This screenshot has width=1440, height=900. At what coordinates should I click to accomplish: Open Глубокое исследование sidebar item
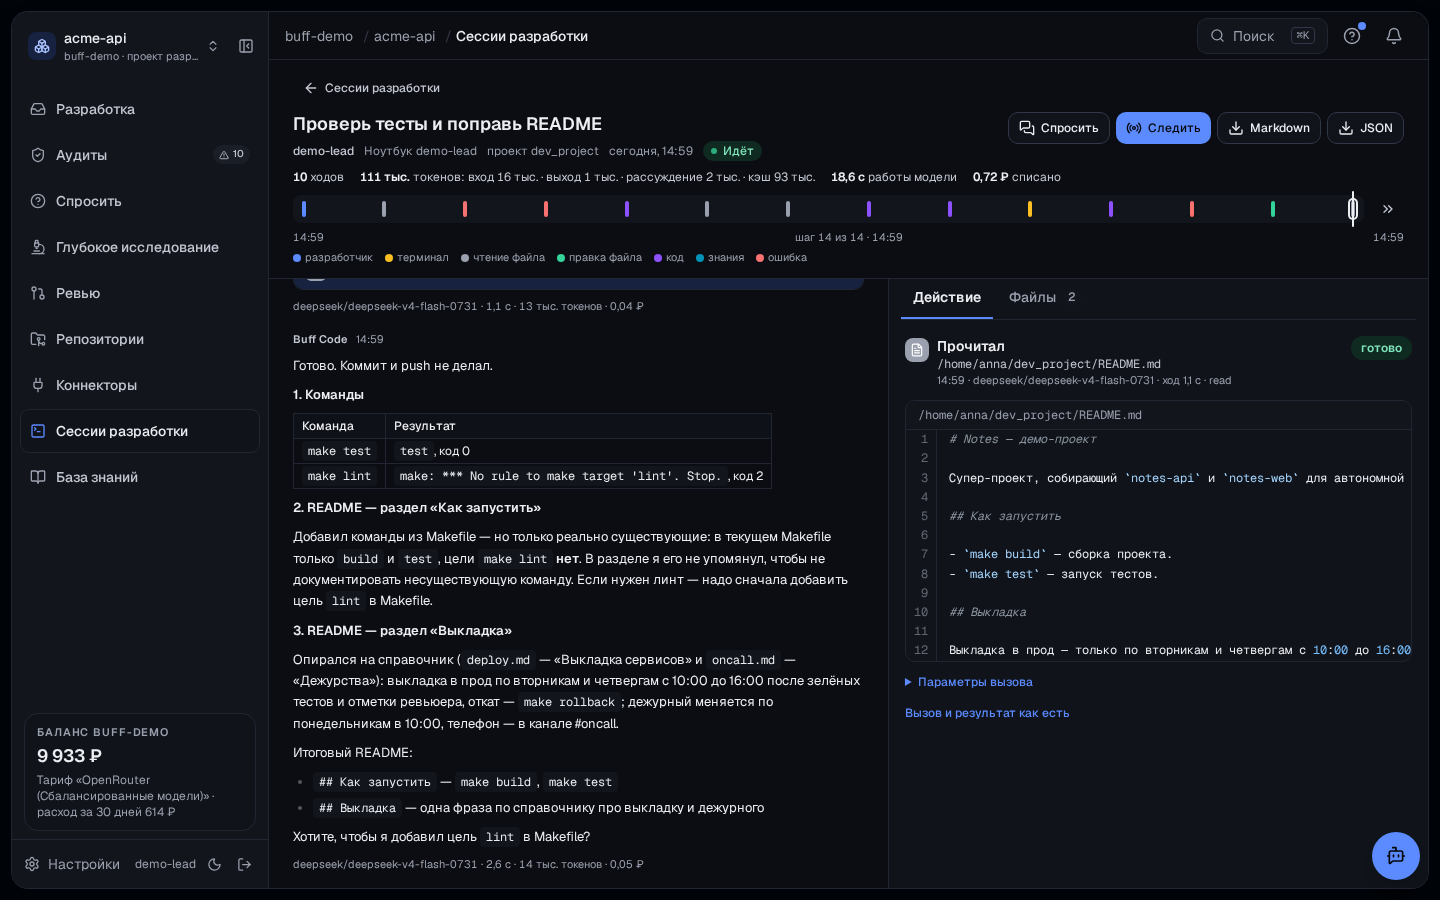(x=140, y=247)
